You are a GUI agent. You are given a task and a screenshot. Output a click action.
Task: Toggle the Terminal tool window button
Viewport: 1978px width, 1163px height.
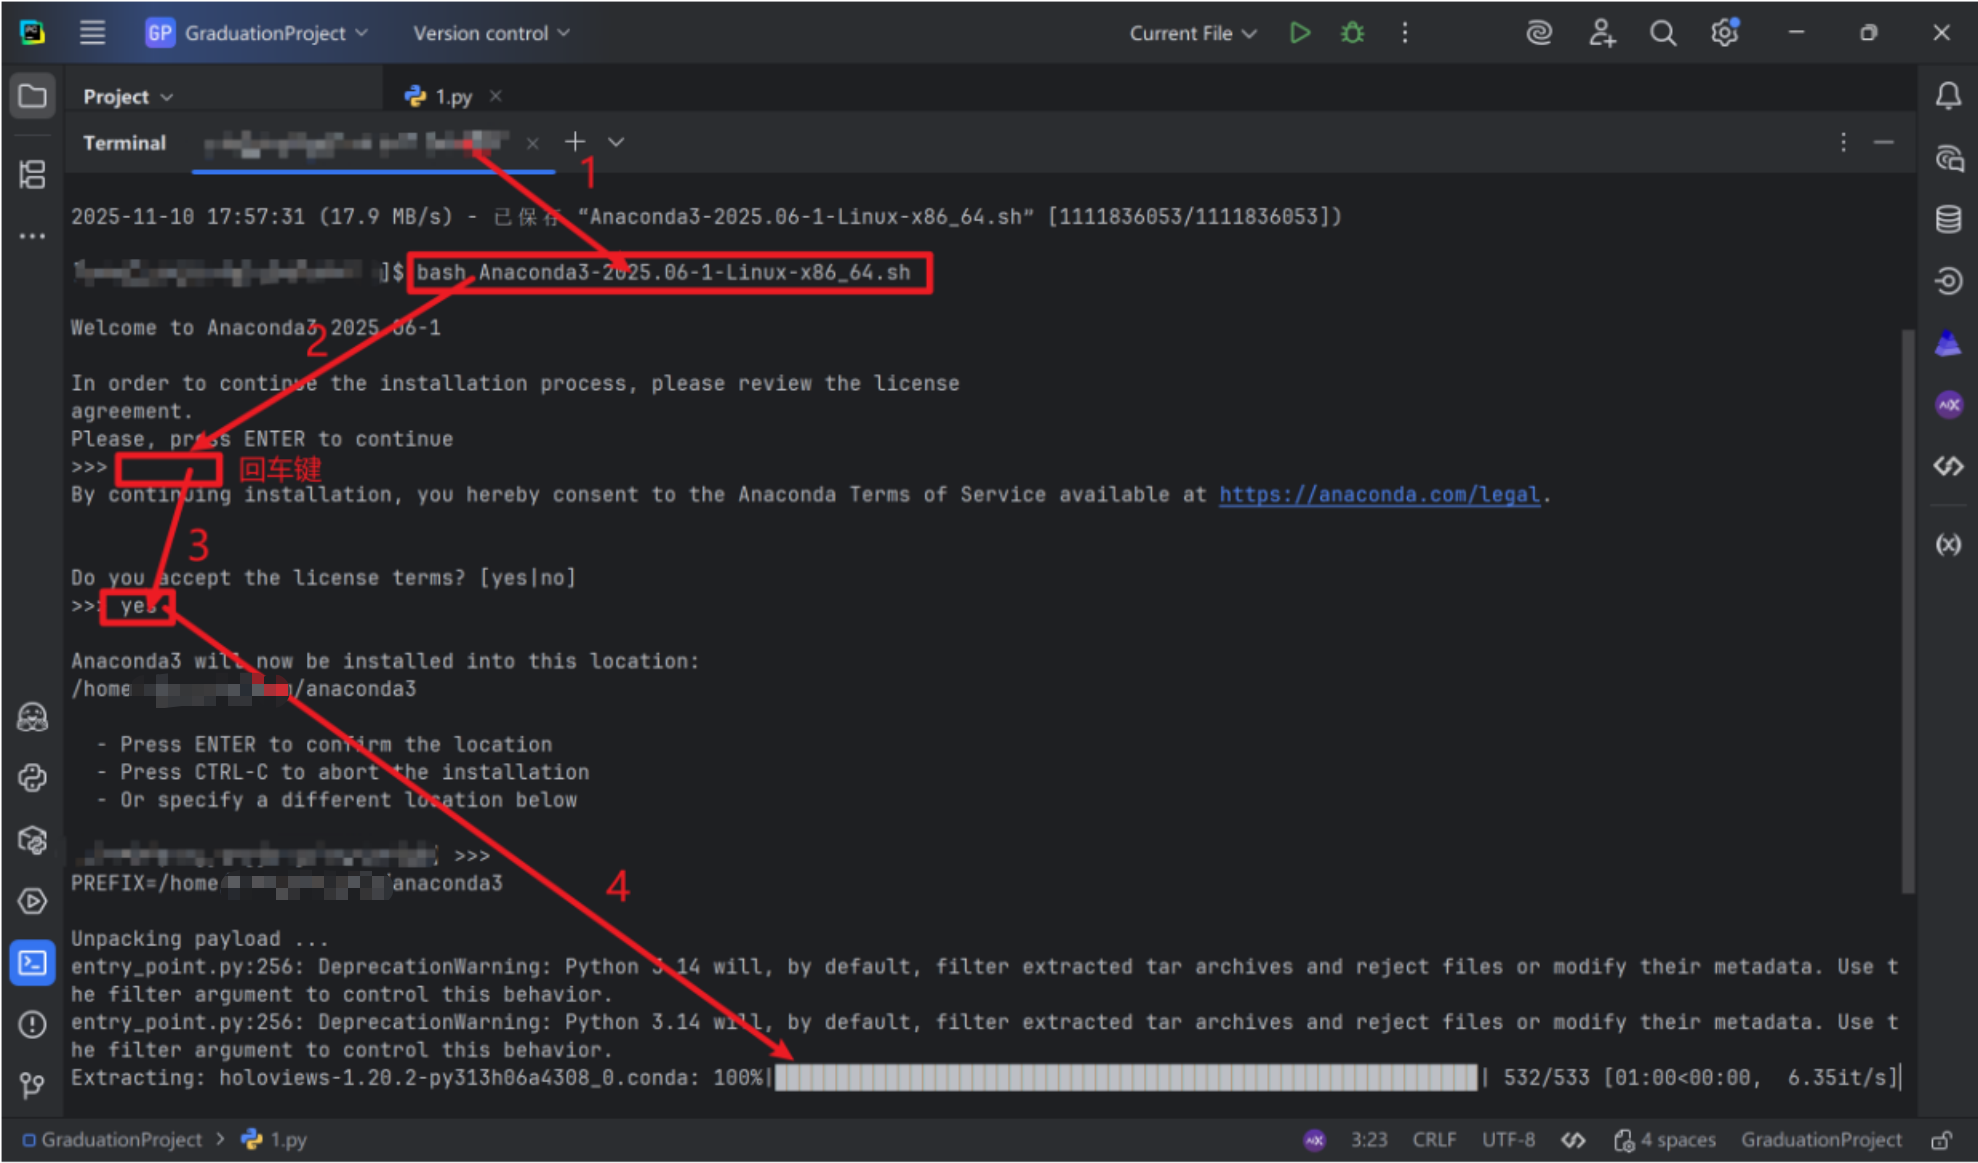coord(32,963)
